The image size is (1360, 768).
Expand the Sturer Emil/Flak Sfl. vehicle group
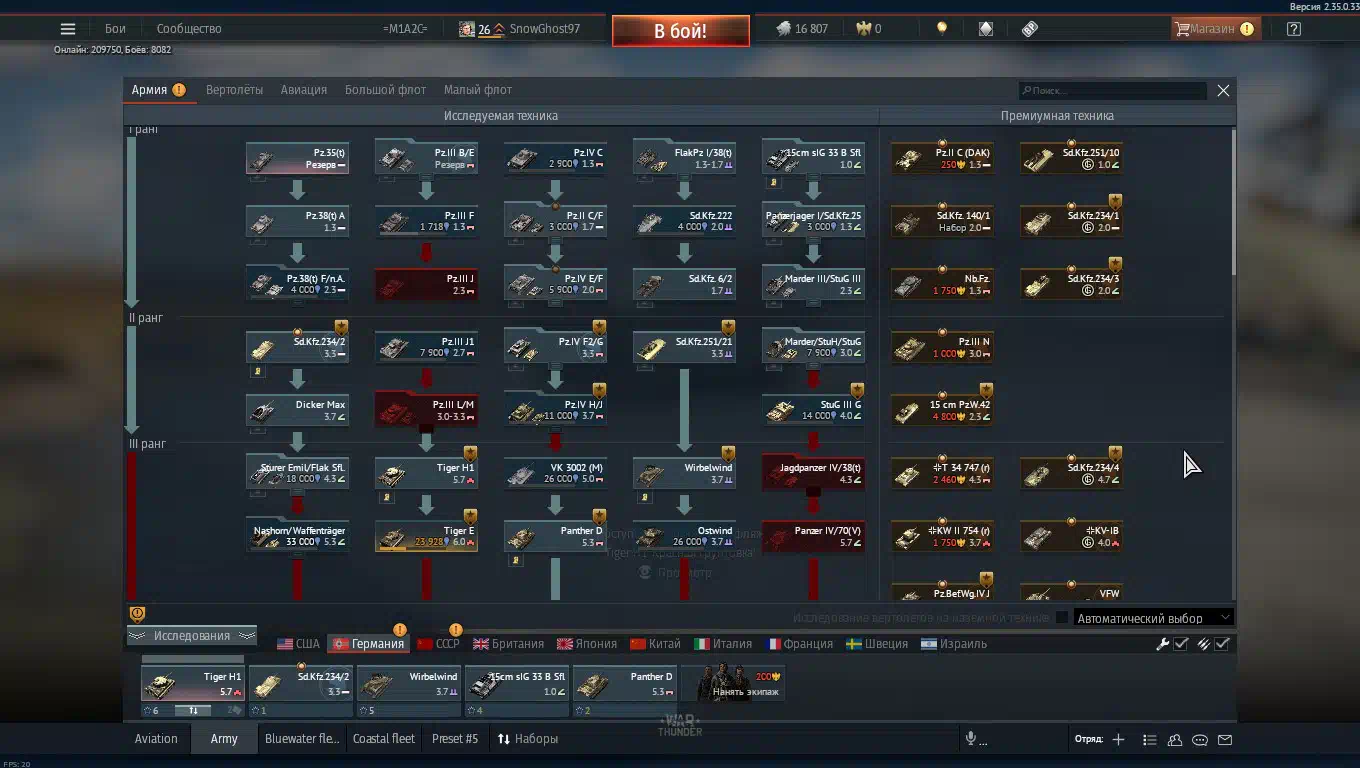point(297,474)
